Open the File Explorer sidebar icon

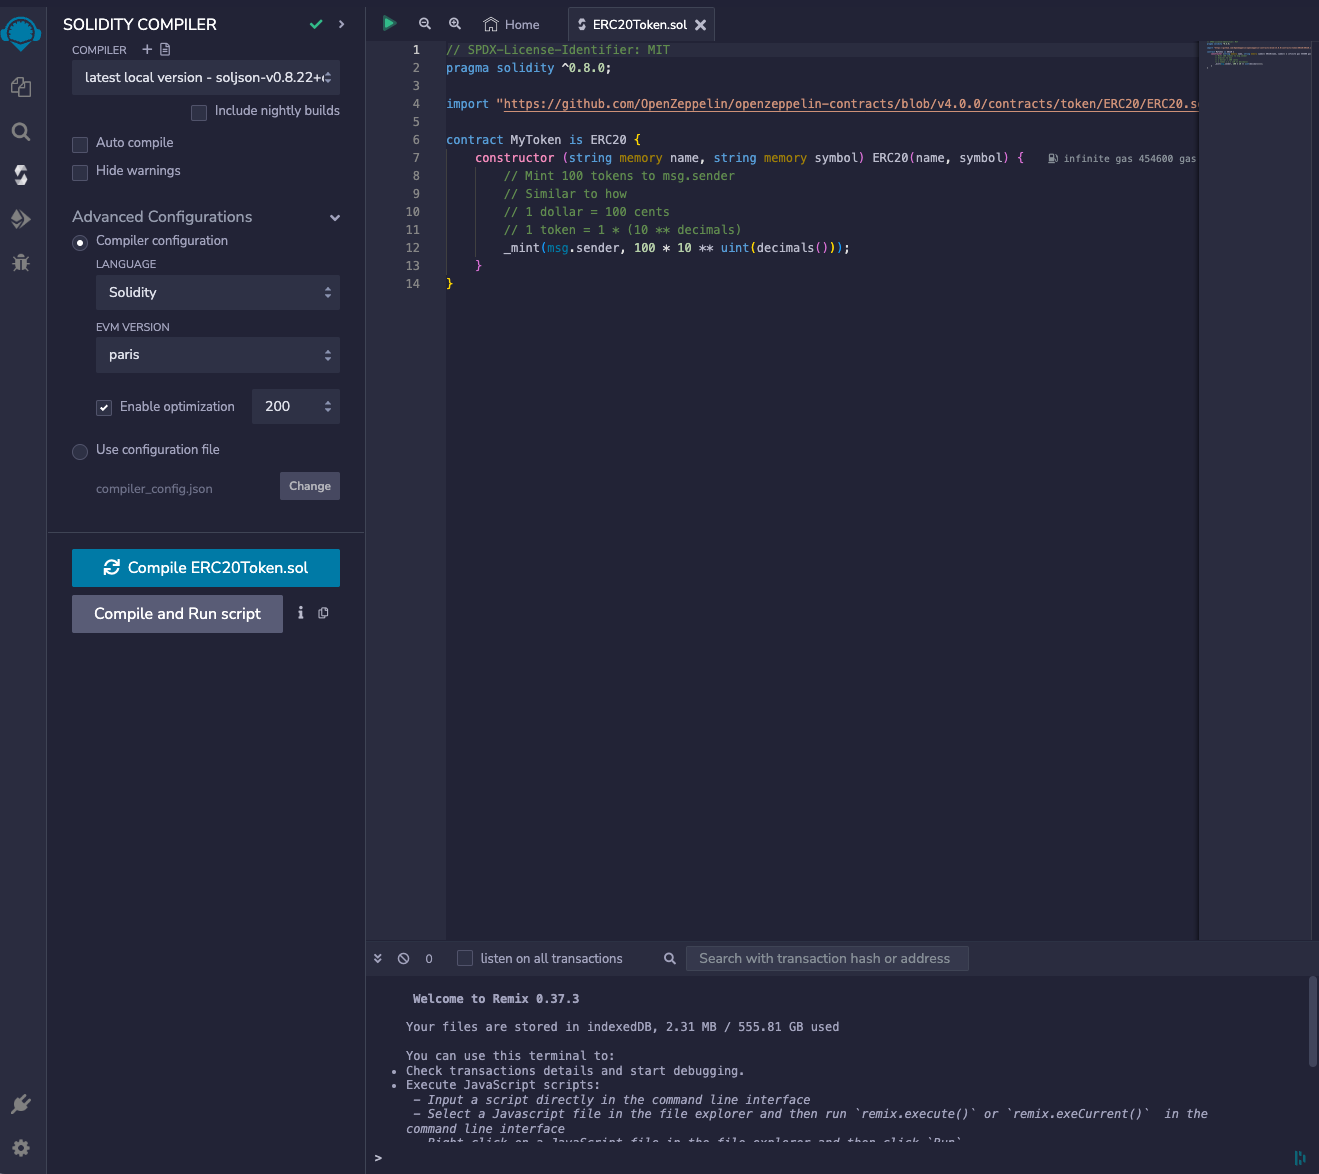[21, 87]
